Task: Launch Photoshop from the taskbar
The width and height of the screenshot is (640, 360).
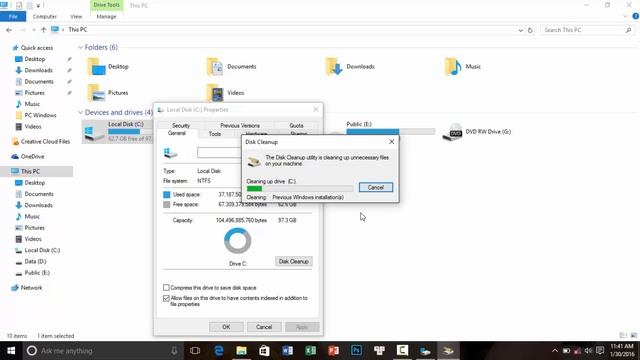Action: (x=356, y=351)
